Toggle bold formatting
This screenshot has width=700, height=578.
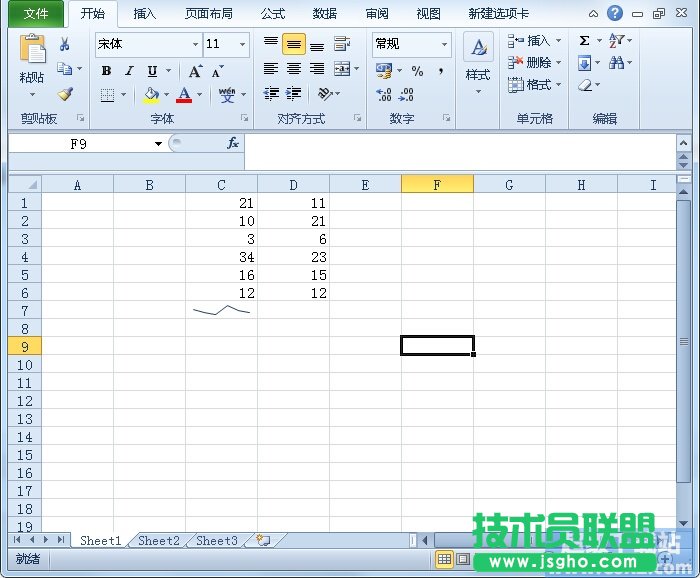[106, 71]
